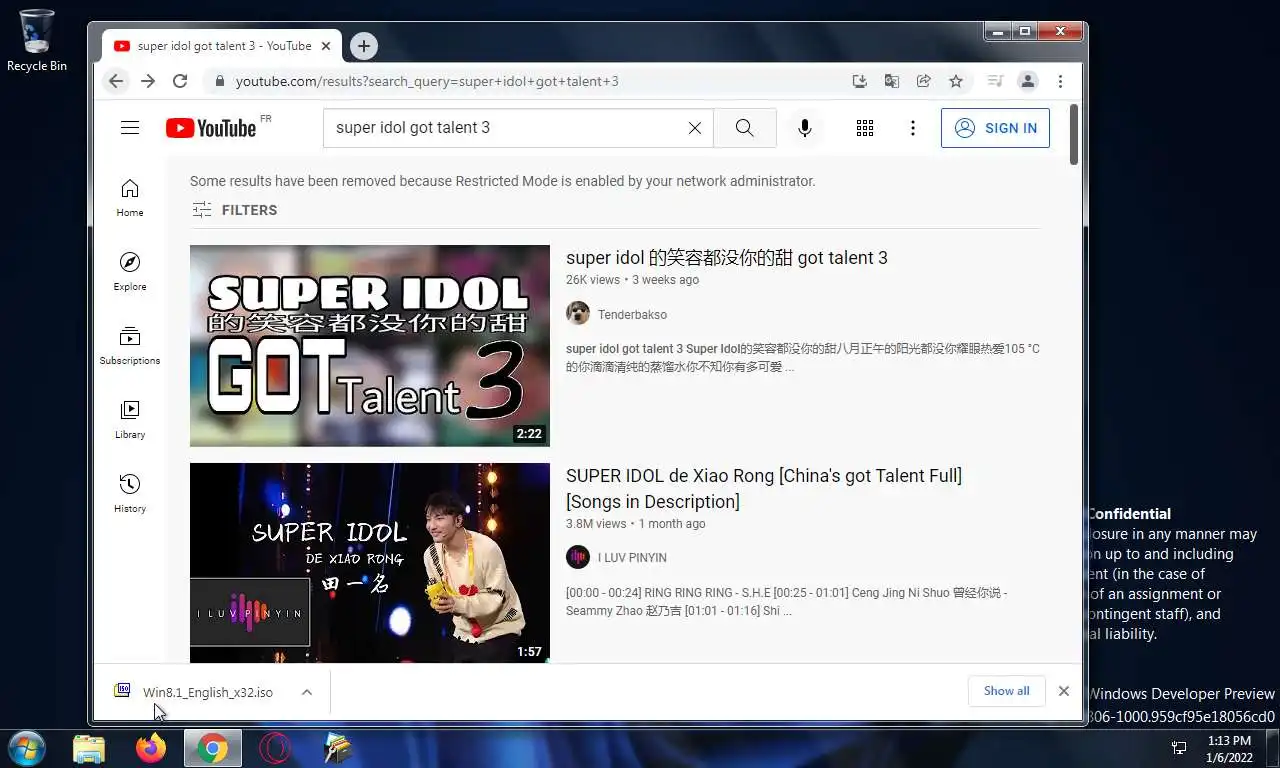Submit search with magnifier button
This screenshot has height=768, width=1280.
[x=744, y=128]
